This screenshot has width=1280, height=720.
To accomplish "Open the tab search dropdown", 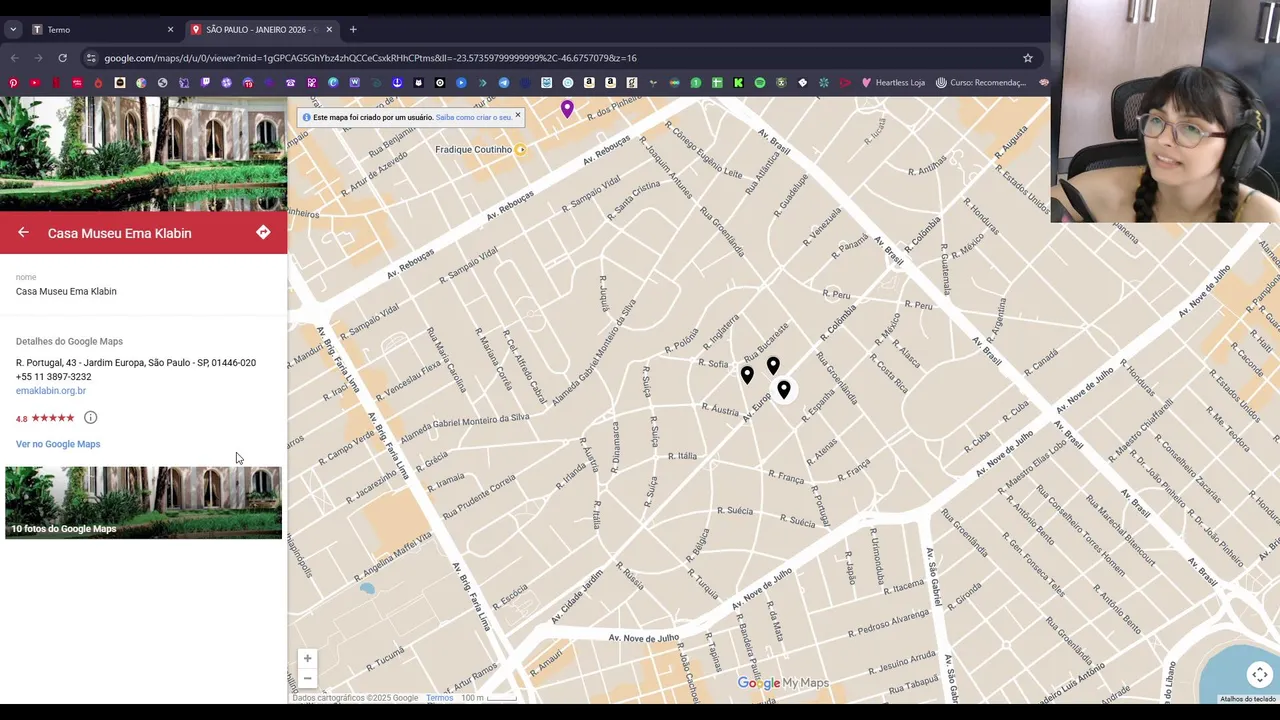I will pos(13,30).
